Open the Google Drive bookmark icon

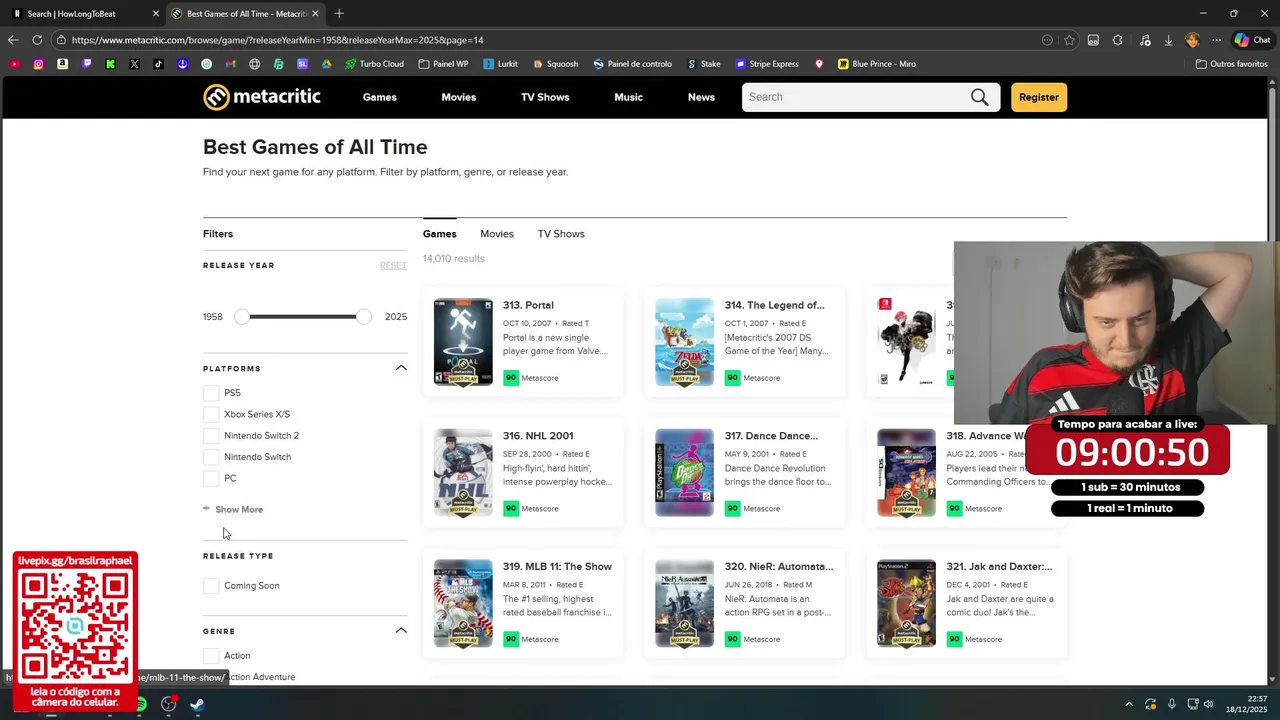(x=326, y=64)
